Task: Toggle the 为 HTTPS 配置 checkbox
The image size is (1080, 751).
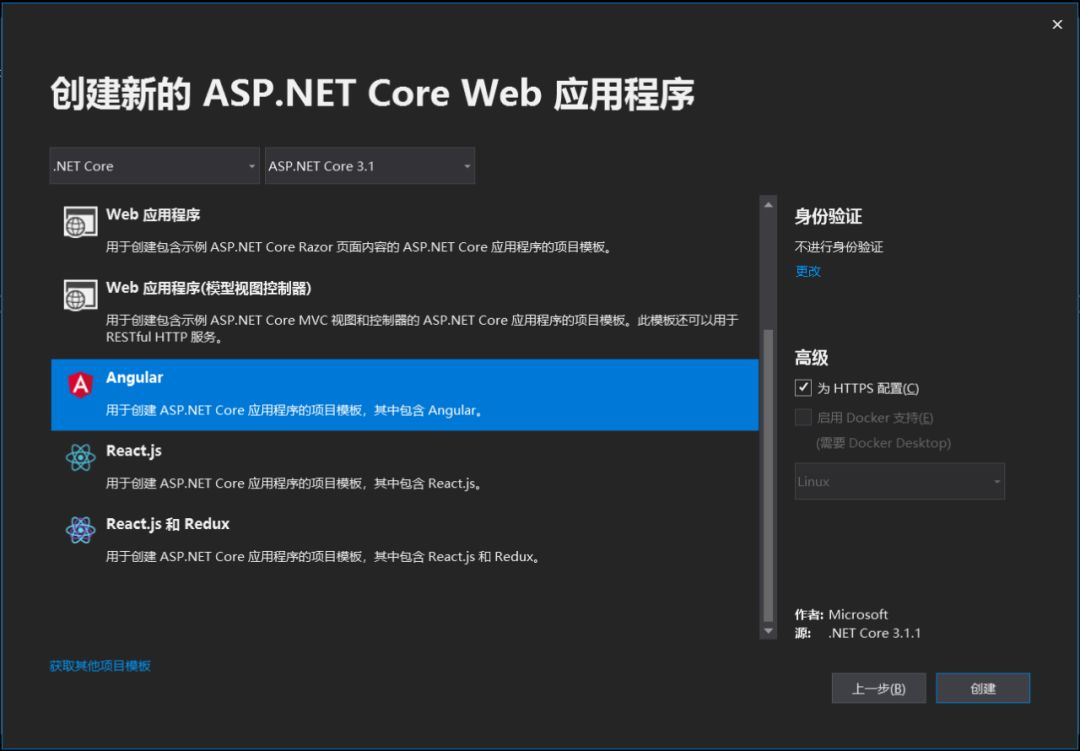Action: pos(803,388)
